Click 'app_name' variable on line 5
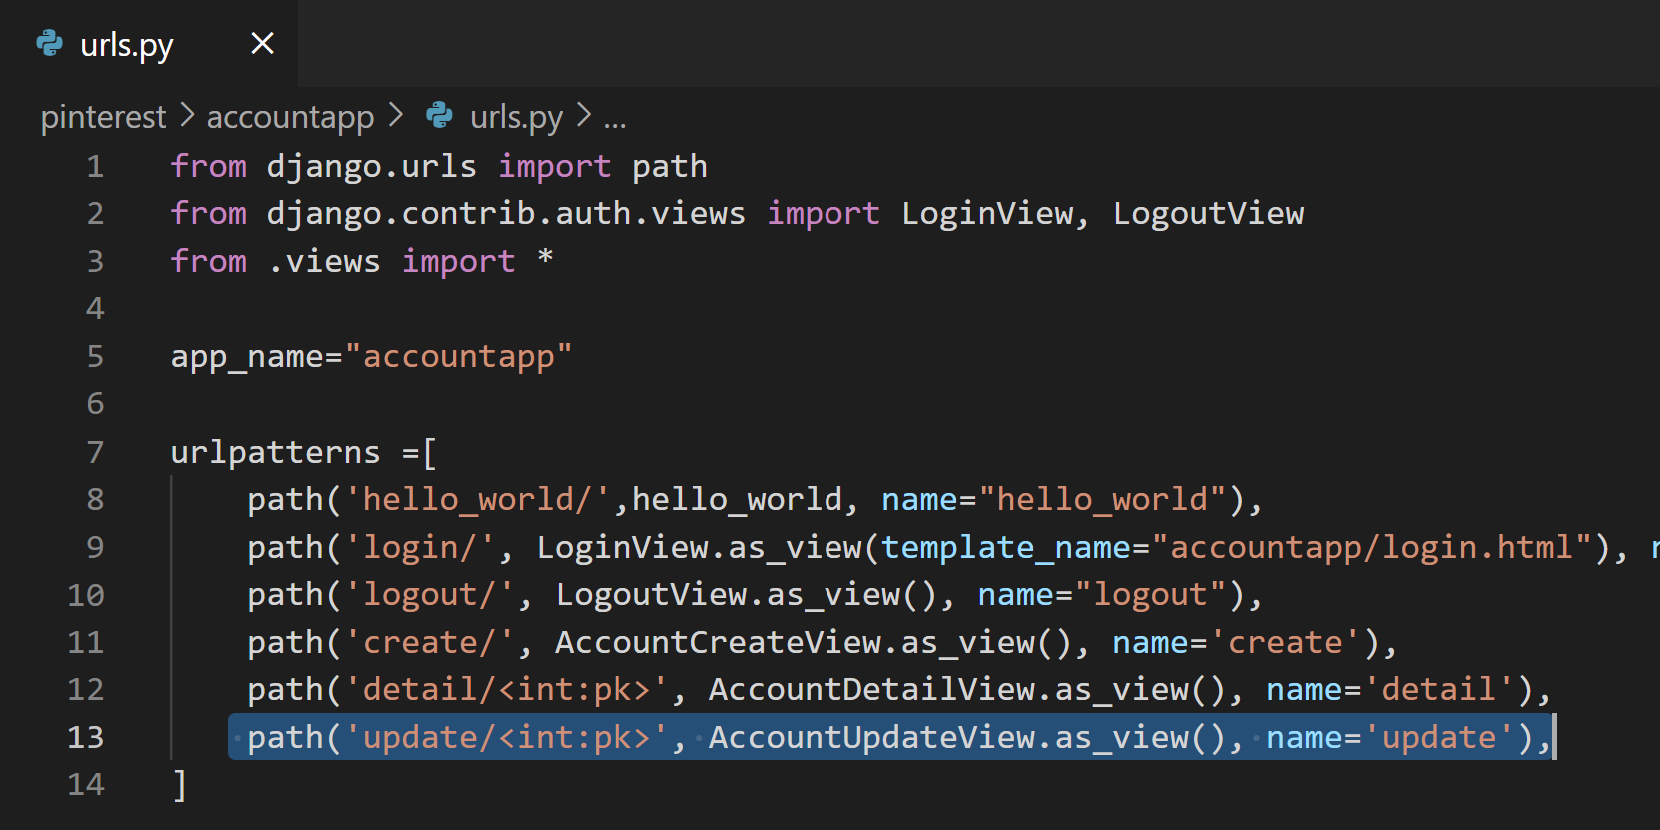This screenshot has width=1660, height=830. tap(248, 356)
